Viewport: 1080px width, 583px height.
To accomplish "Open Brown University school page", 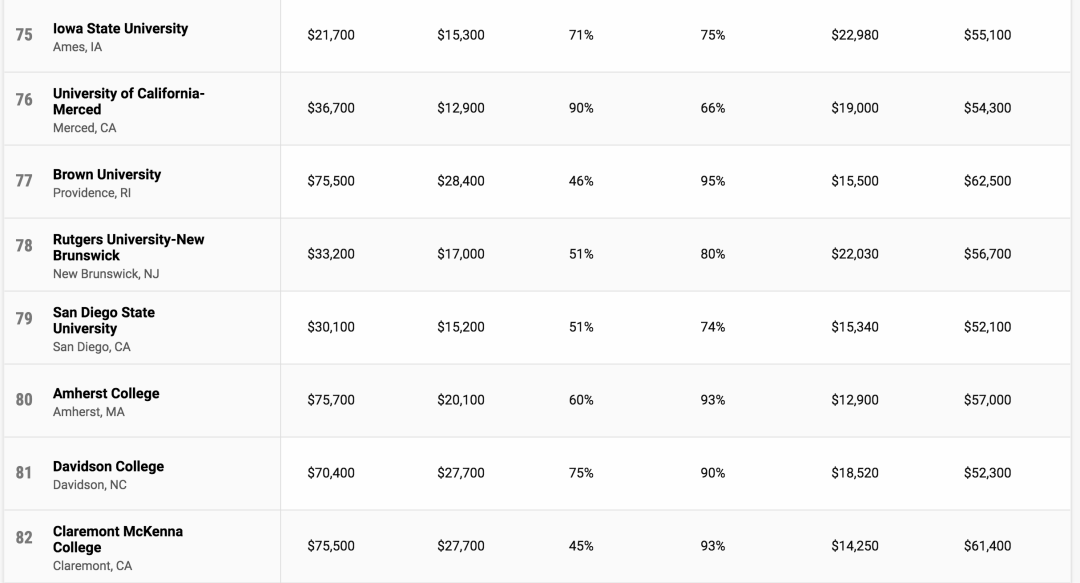I will [107, 174].
